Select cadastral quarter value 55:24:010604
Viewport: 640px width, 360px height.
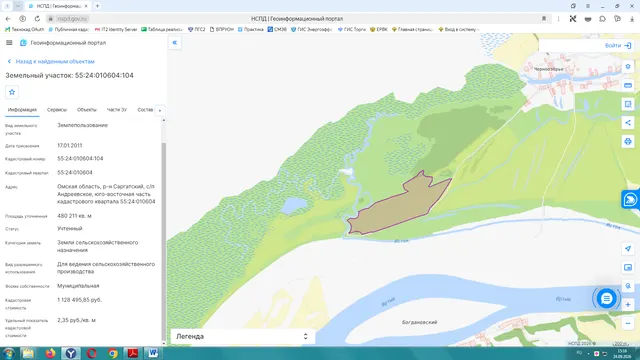tap(75, 173)
